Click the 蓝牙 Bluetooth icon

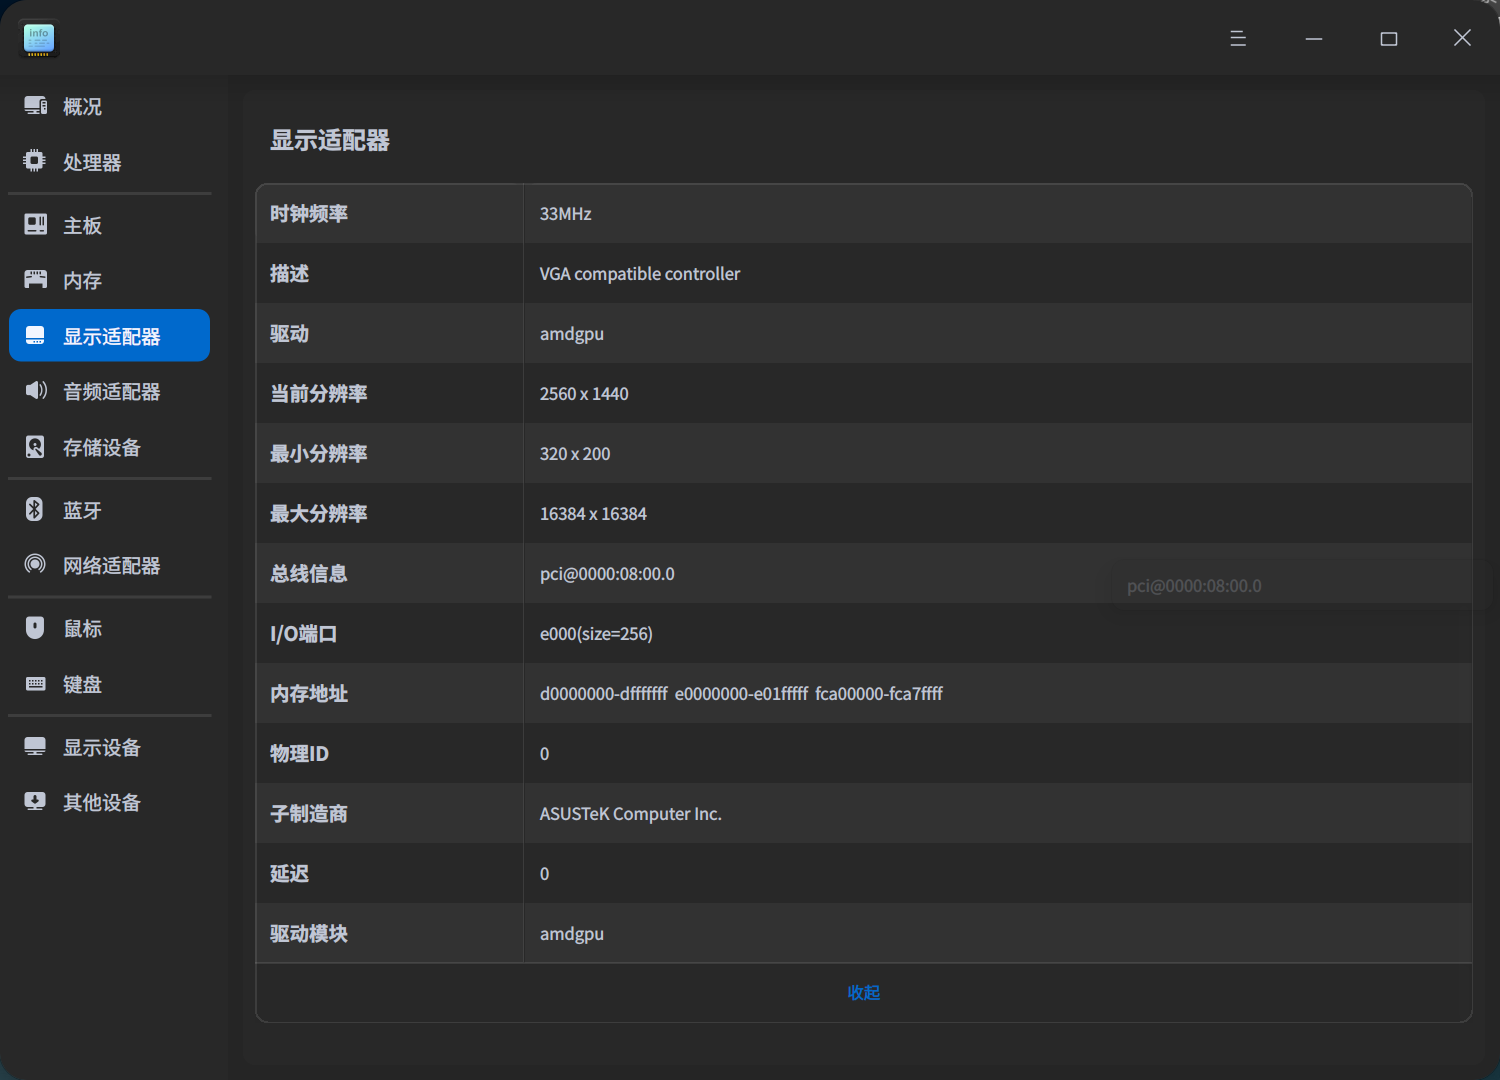[x=35, y=509]
